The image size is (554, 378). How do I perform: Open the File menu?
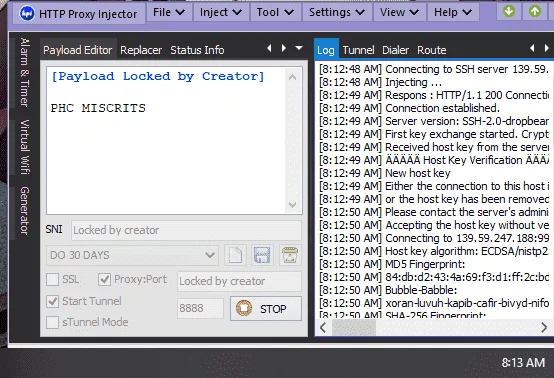click(169, 12)
